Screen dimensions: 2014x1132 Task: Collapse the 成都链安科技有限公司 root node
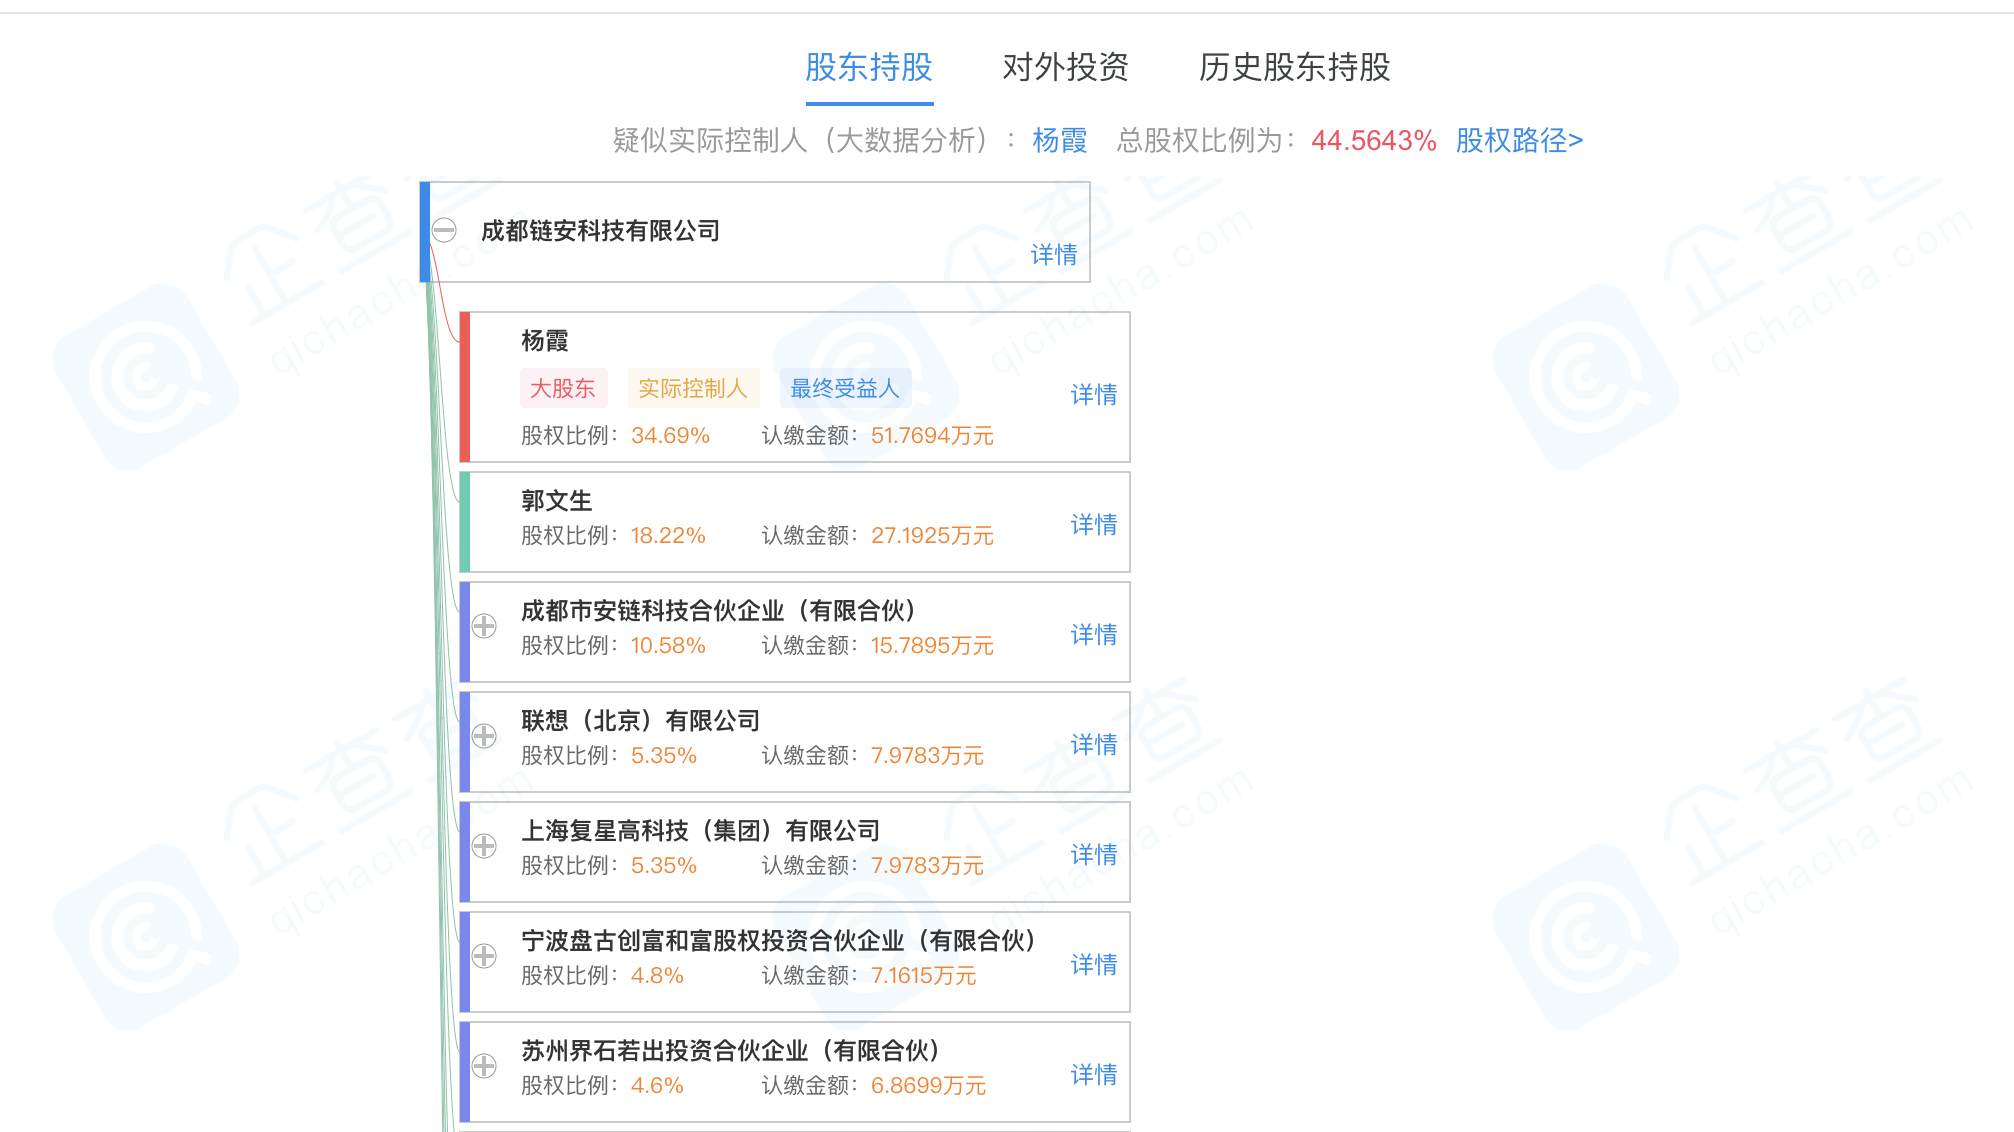tap(444, 231)
